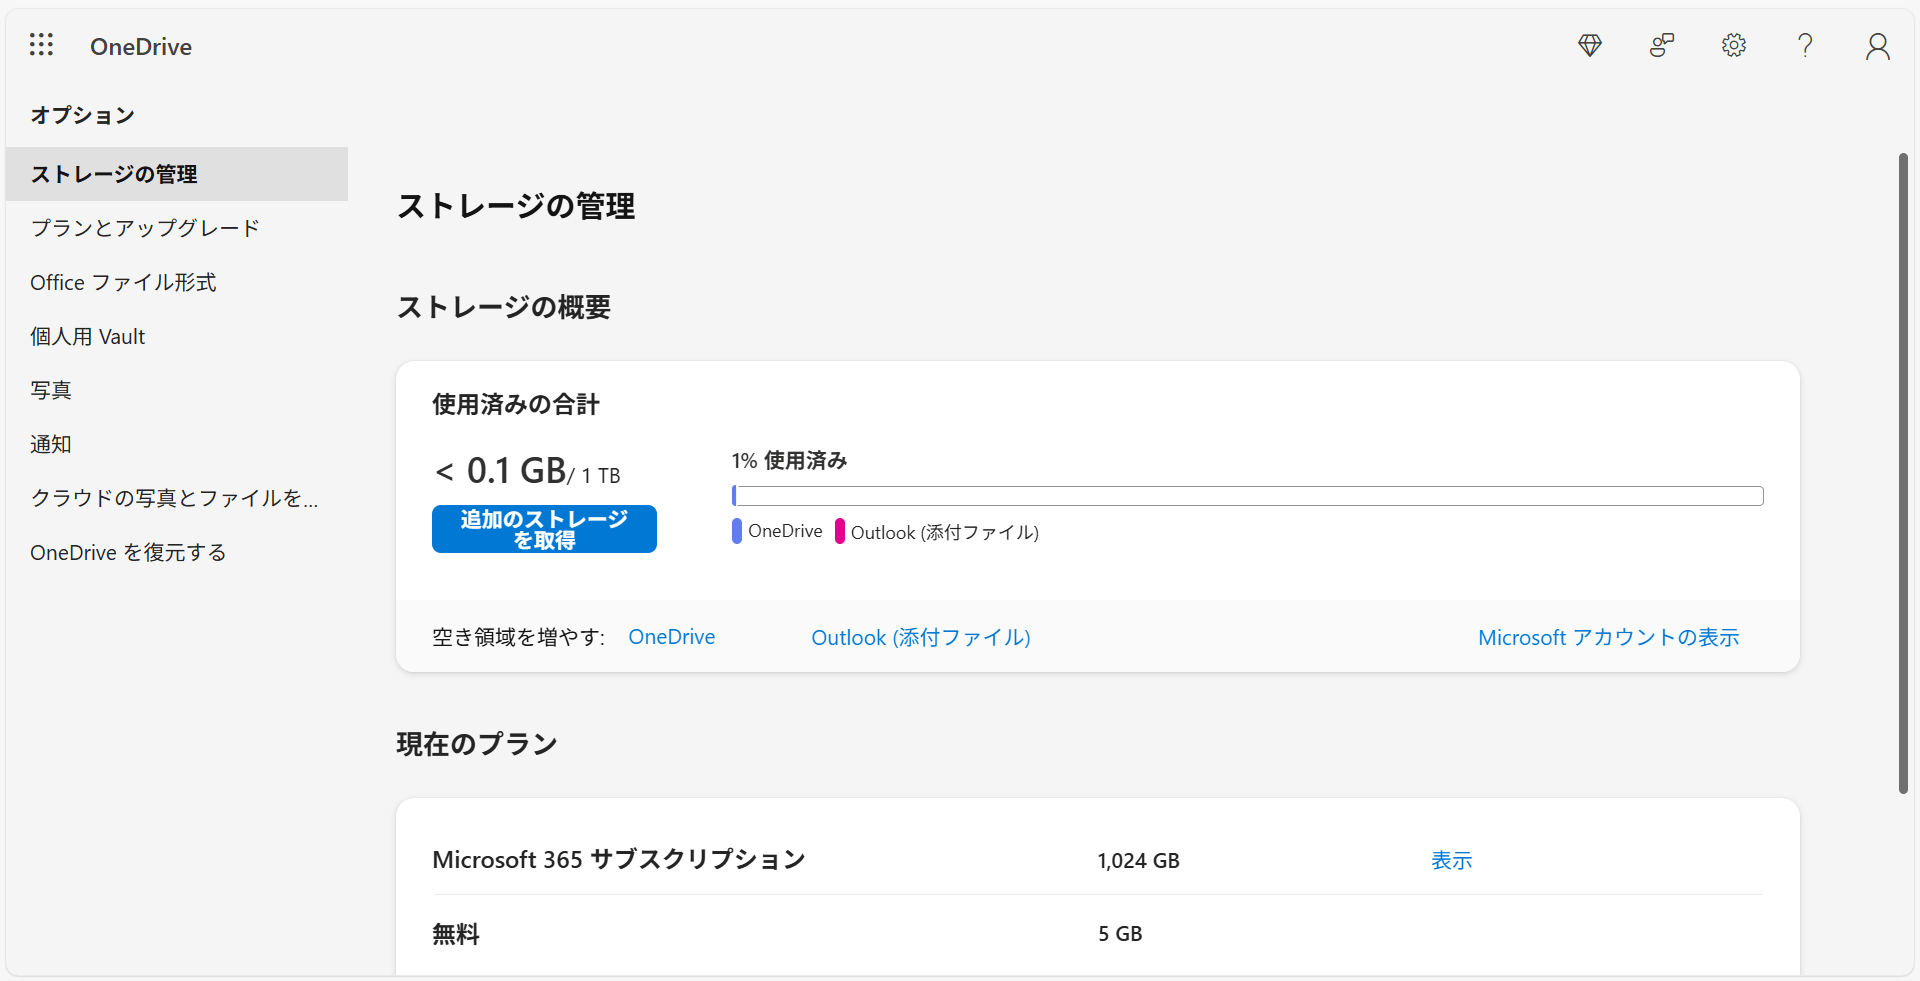Open the 写真 options page
This screenshot has height=981, width=1920.
(177, 390)
